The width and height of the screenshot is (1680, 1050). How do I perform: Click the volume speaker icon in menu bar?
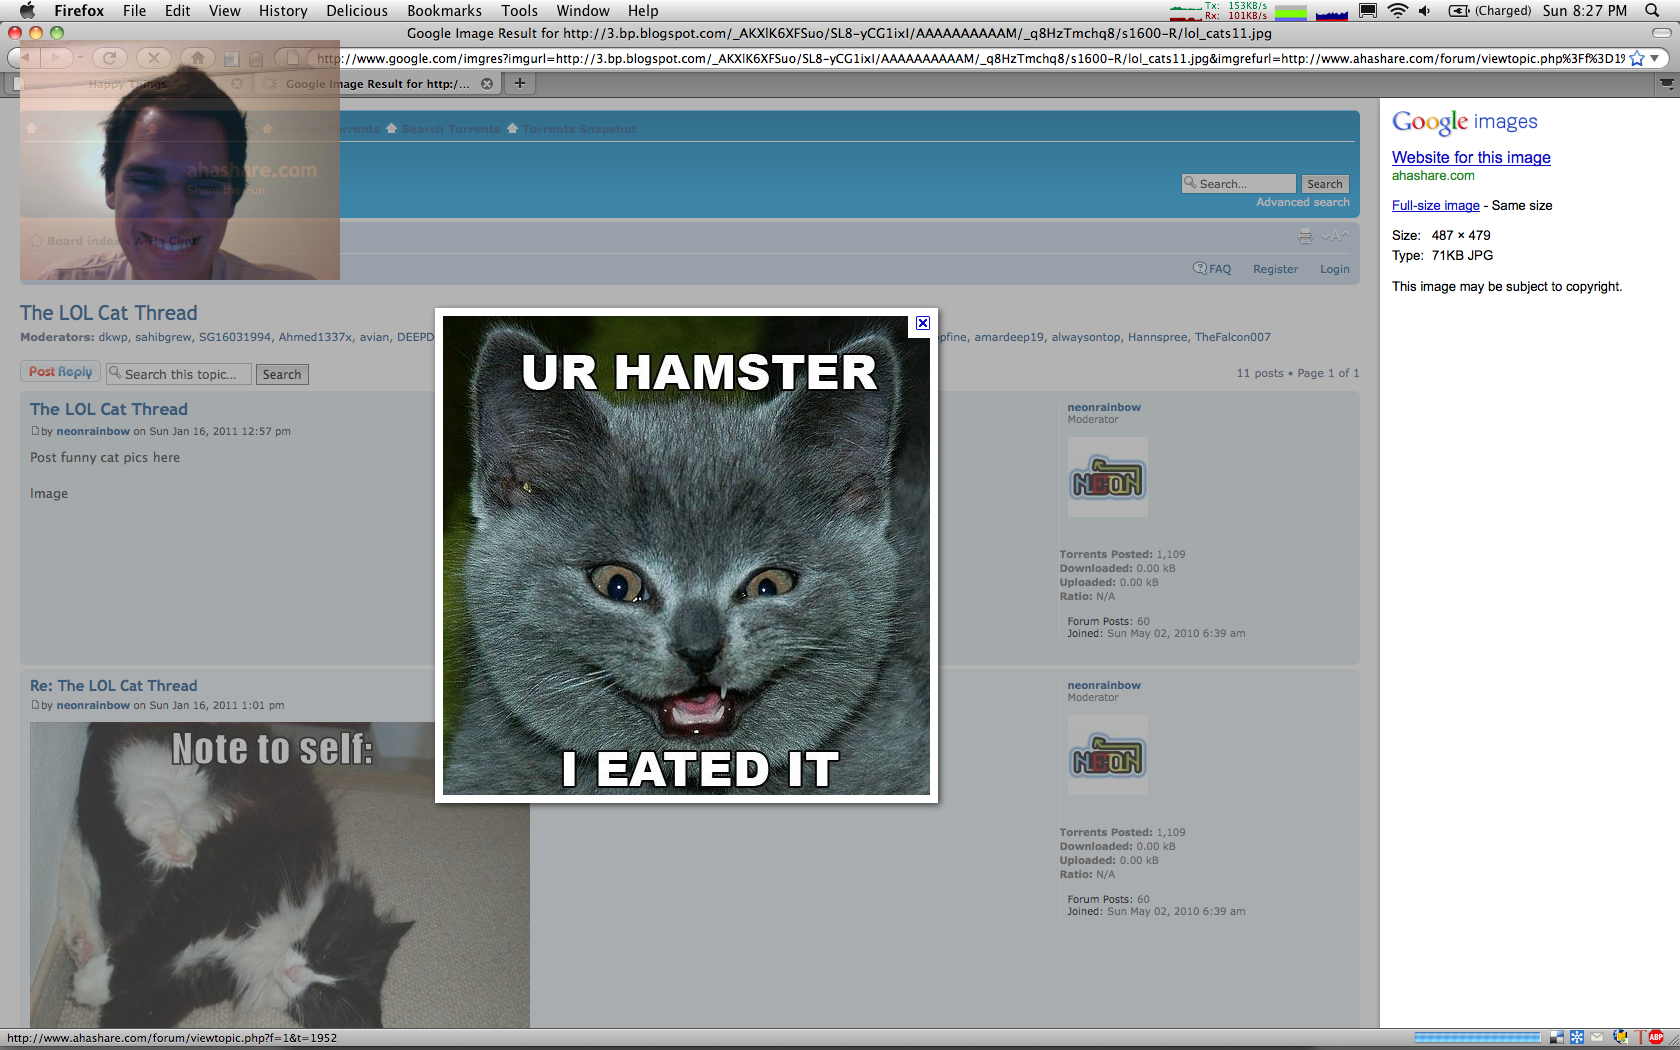click(x=1424, y=11)
